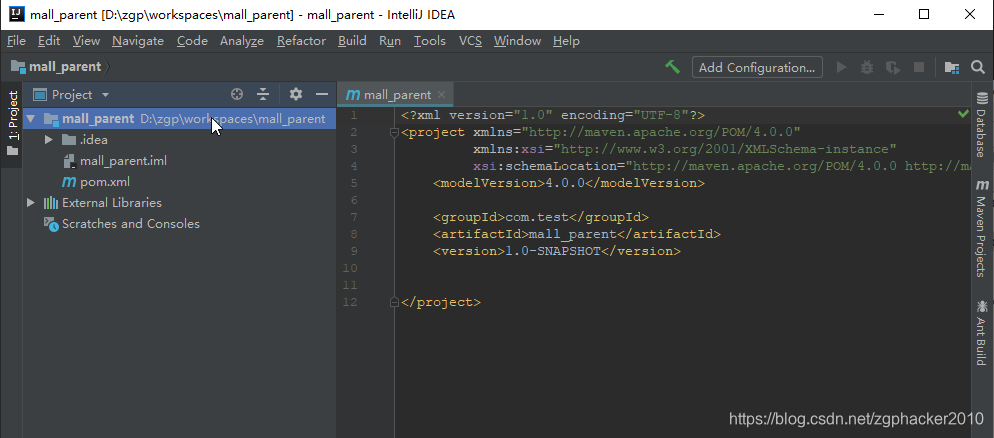Viewport: 994px width, 438px height.
Task: Open the Edit menu
Action: coord(49,41)
